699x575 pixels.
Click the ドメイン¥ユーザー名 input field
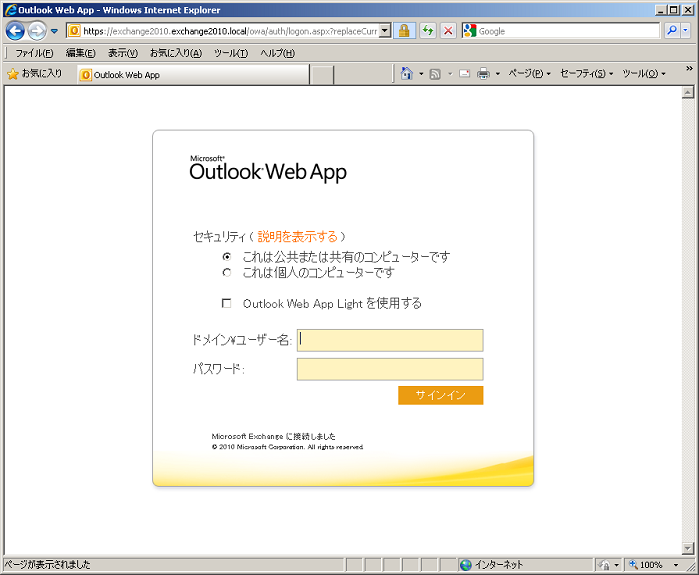[390, 340]
